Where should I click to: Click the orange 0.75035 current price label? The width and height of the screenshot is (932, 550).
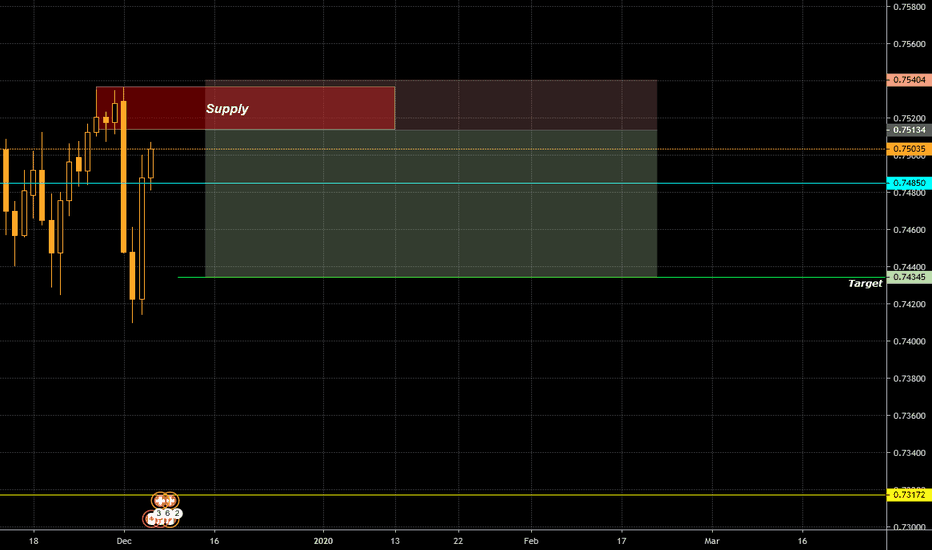[x=909, y=149]
